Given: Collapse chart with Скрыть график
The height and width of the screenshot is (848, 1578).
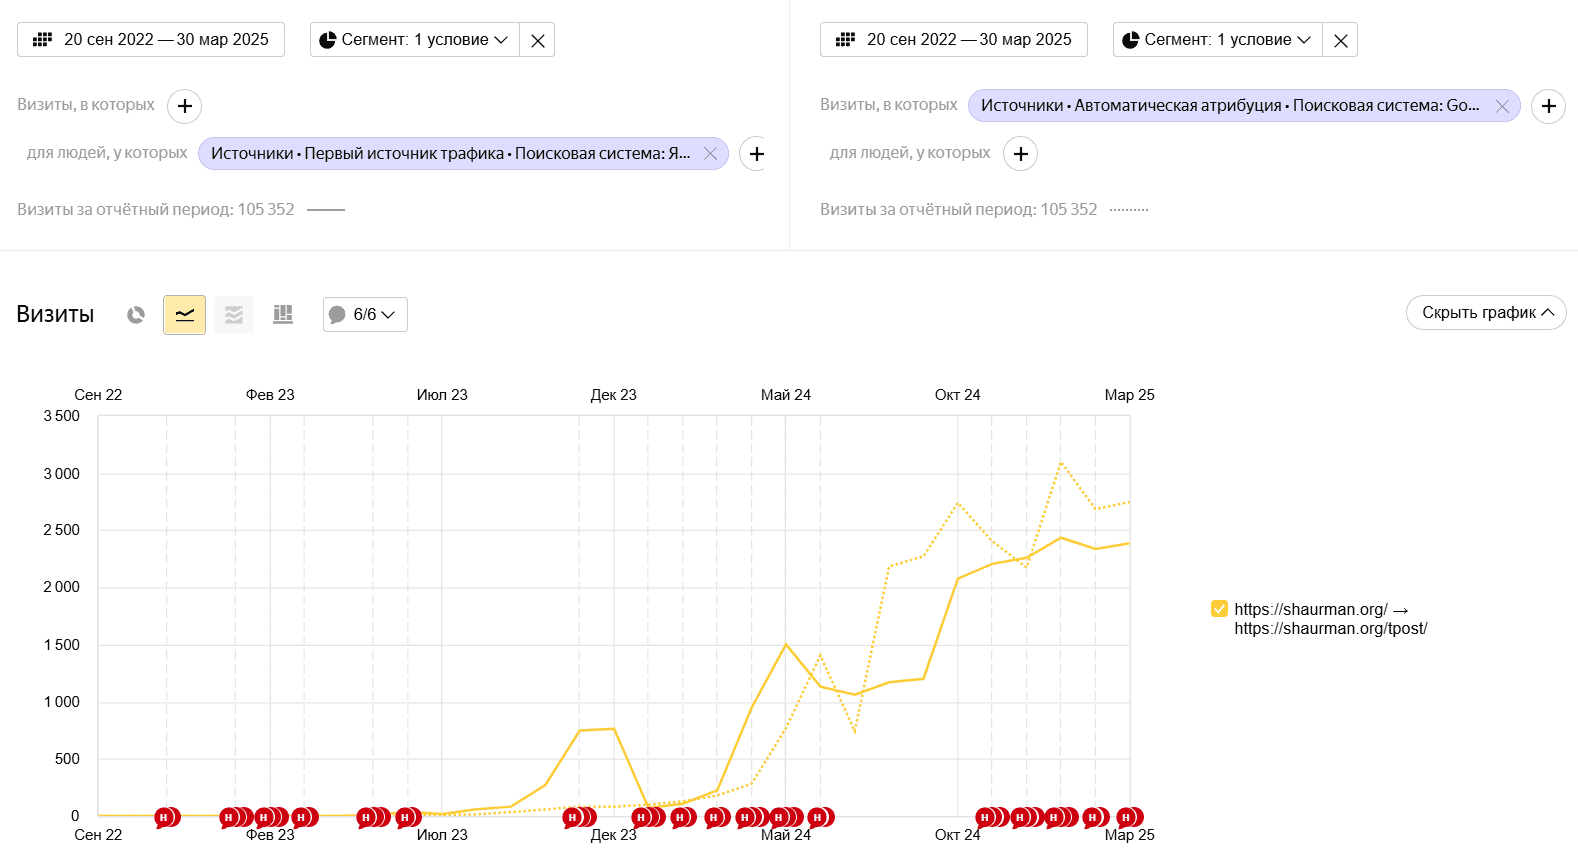Looking at the screenshot, I should click(x=1486, y=313).
